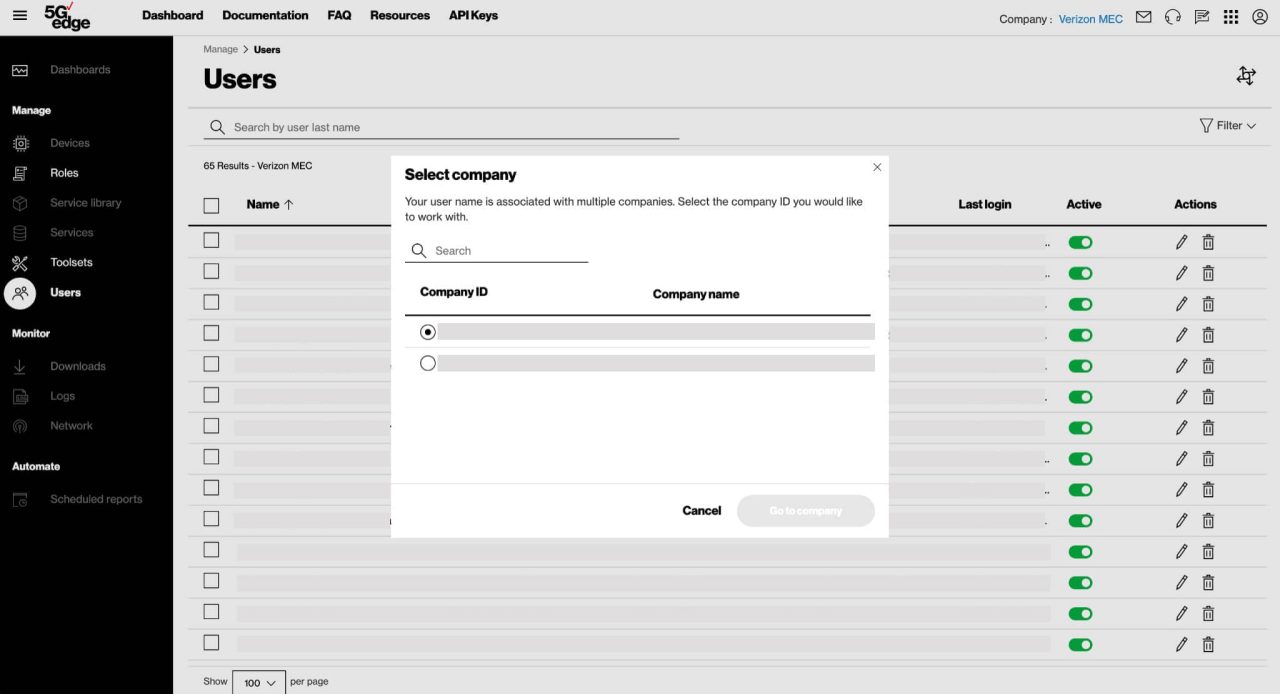1280x694 pixels.
Task: Click the mail envelope icon
Action: (1144, 17)
